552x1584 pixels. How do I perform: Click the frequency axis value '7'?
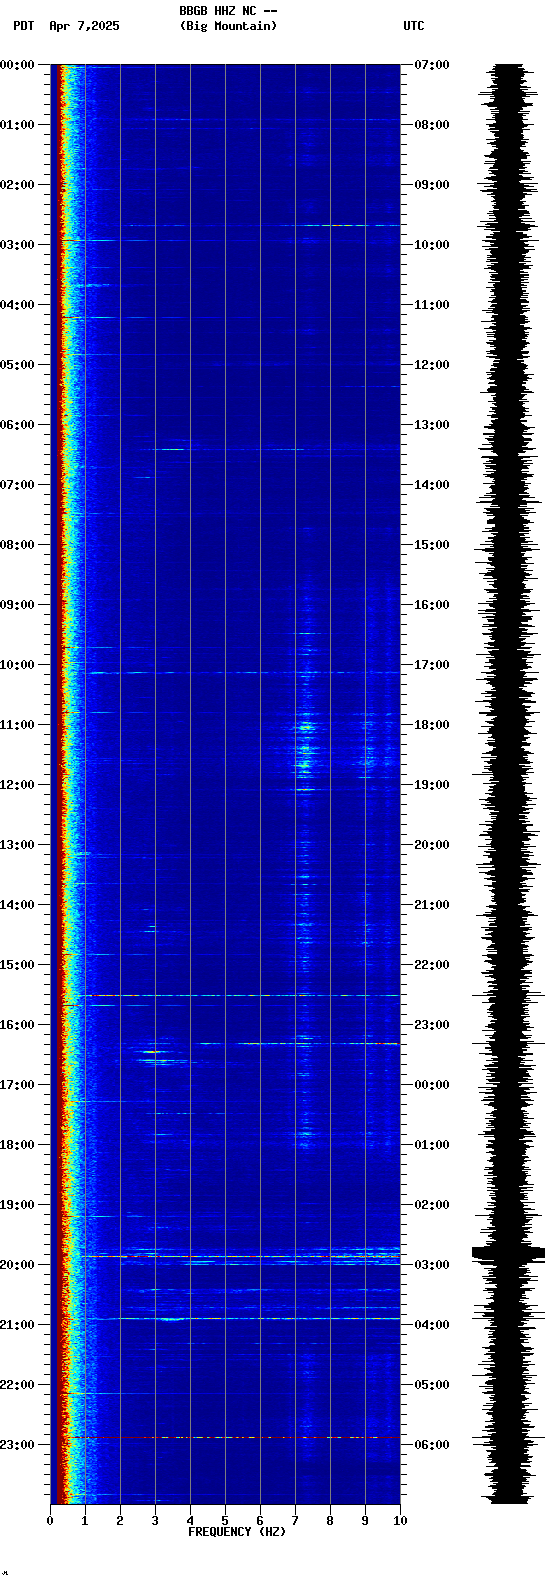coord(295,1521)
